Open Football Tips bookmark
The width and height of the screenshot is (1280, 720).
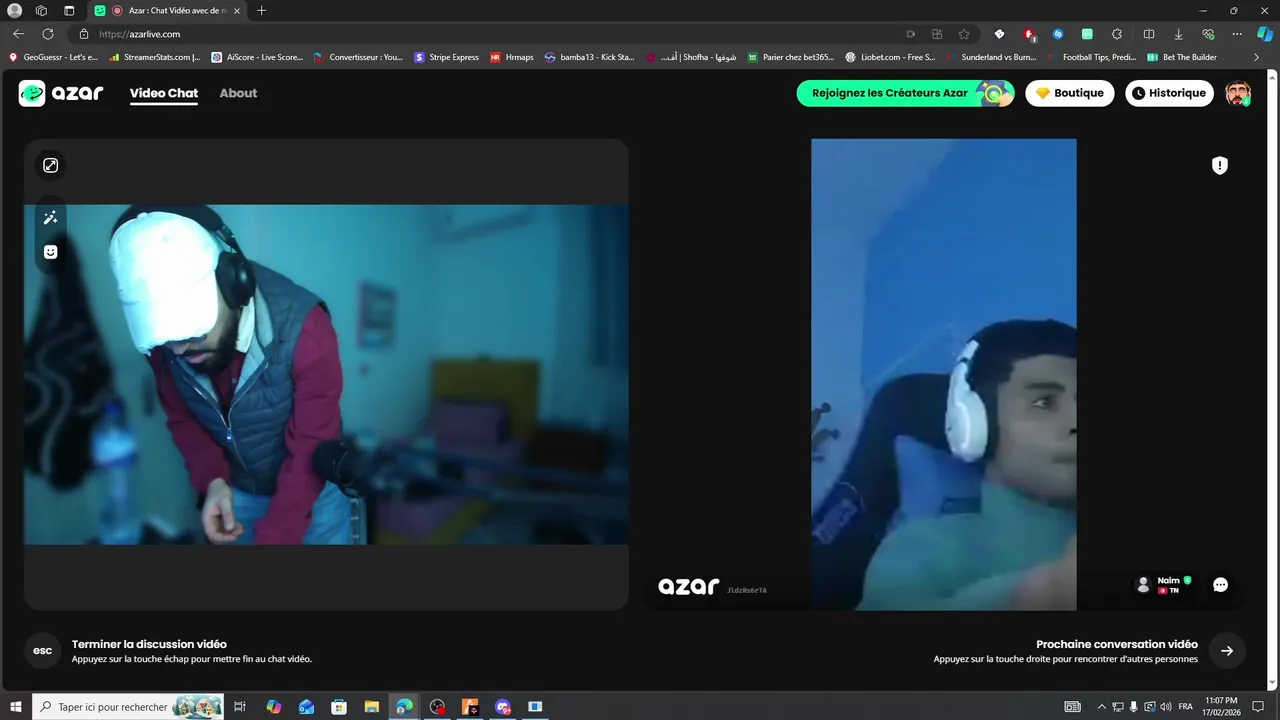[x=1092, y=57]
